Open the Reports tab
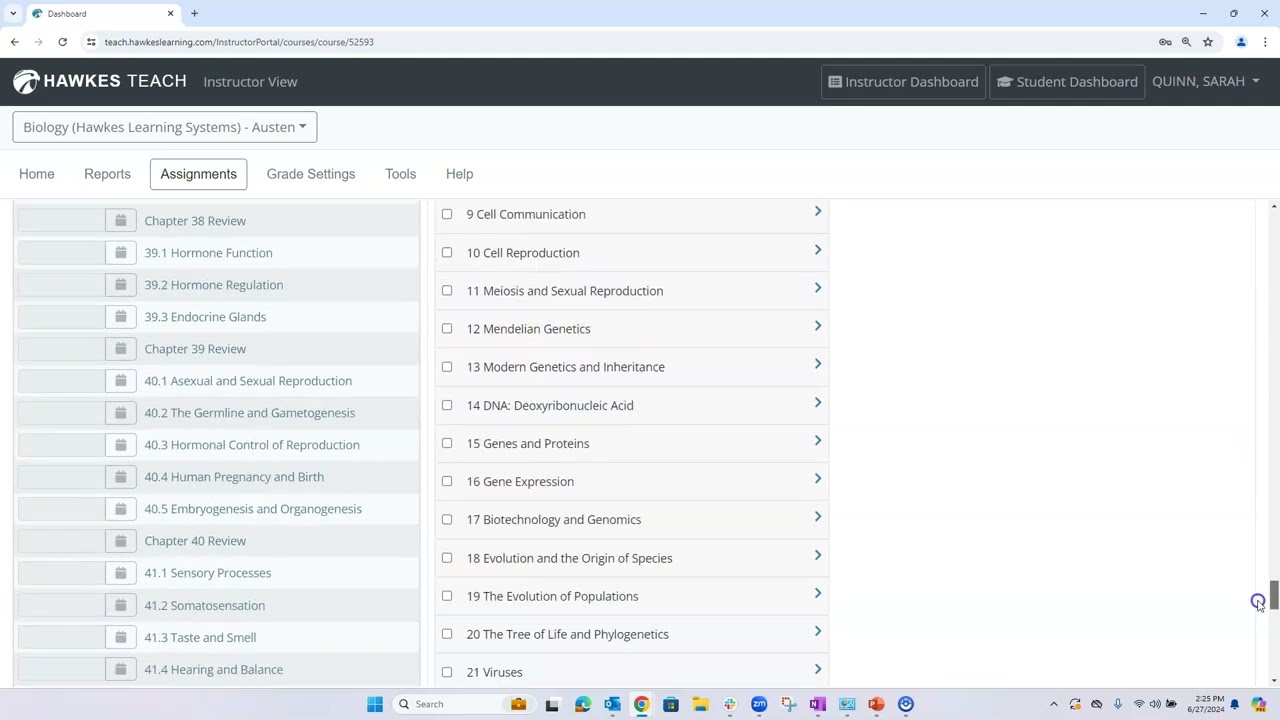The image size is (1280, 720). coord(107,174)
